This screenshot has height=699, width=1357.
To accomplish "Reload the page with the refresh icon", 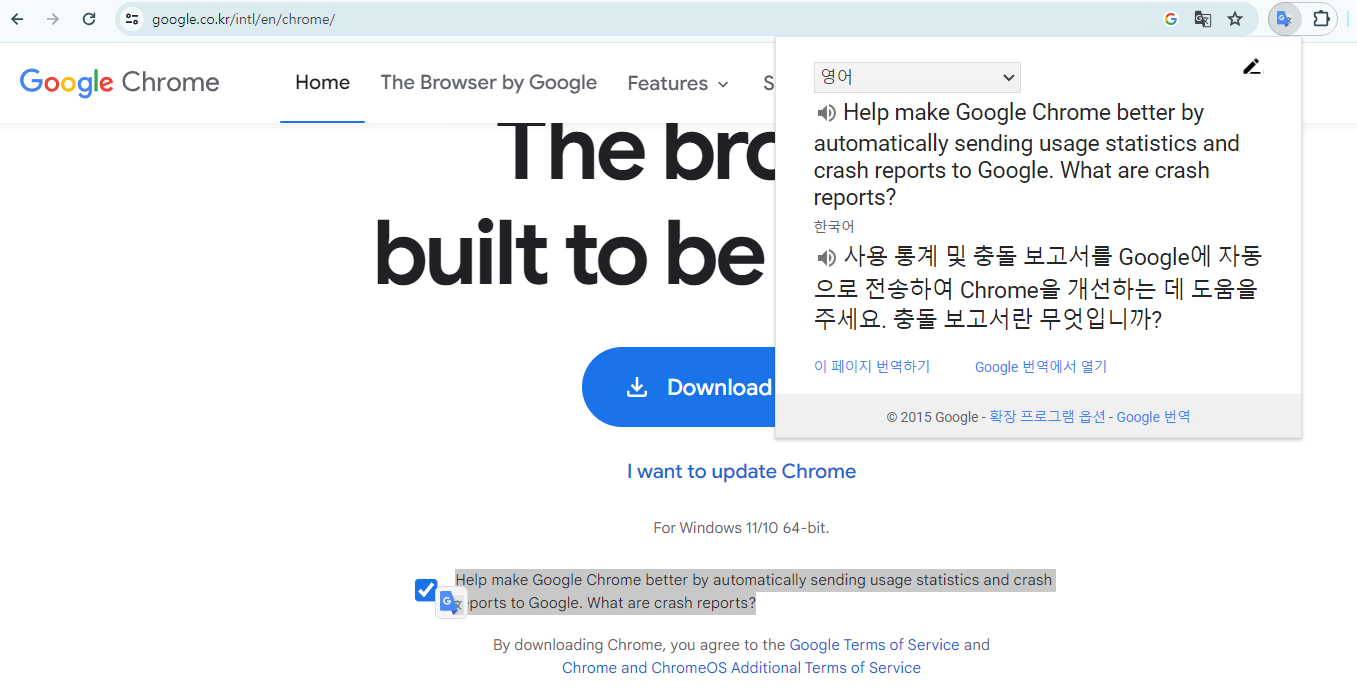I will point(89,19).
